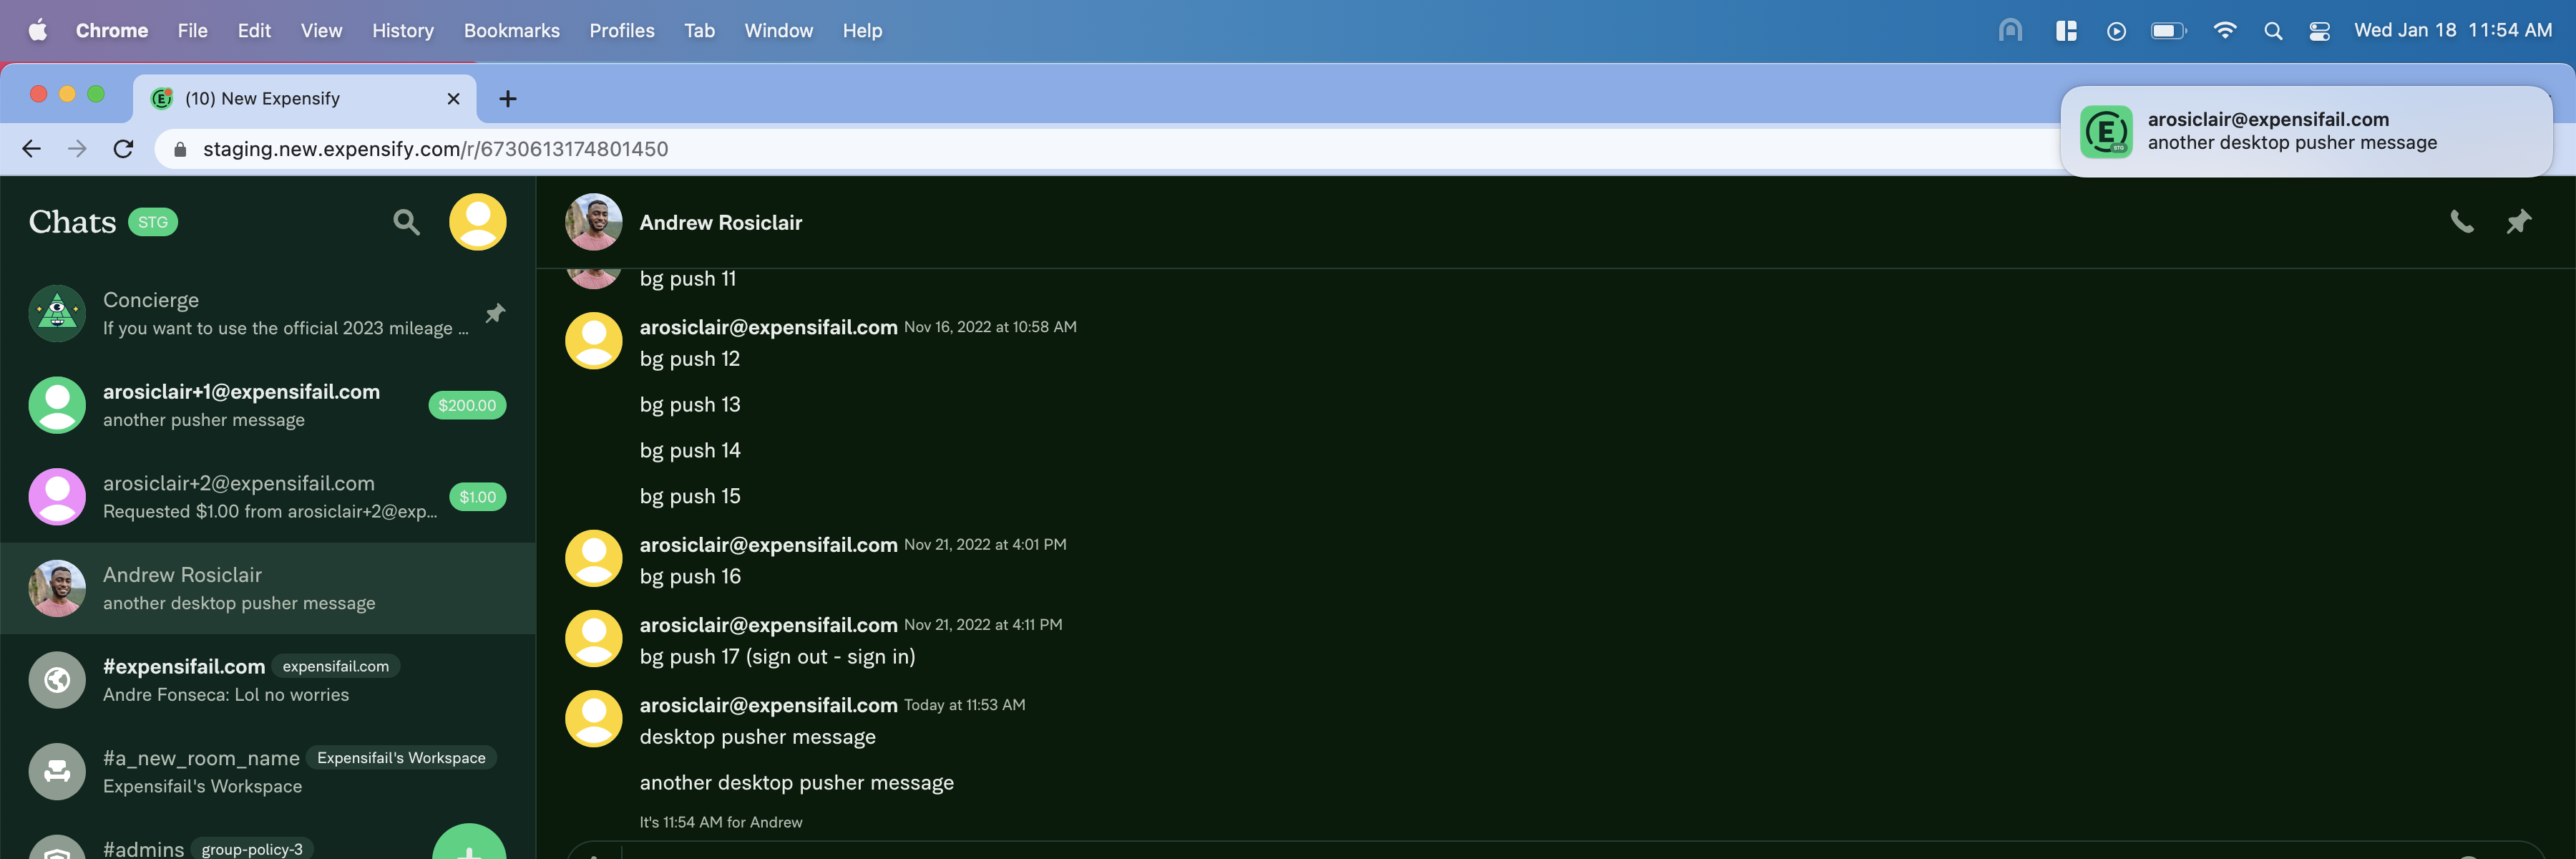Open the arosiclair+1@expensifail.com chat

(x=241, y=405)
